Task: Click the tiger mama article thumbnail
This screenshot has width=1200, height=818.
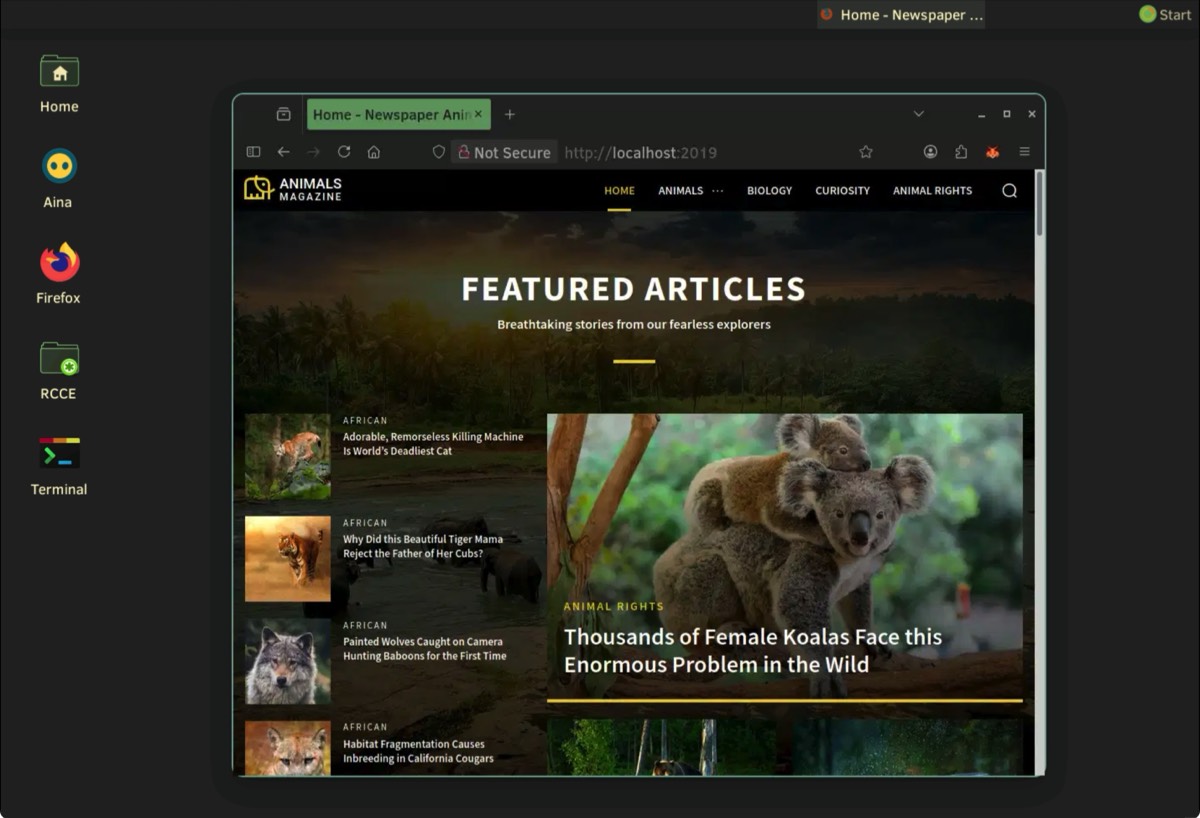Action: [x=288, y=558]
